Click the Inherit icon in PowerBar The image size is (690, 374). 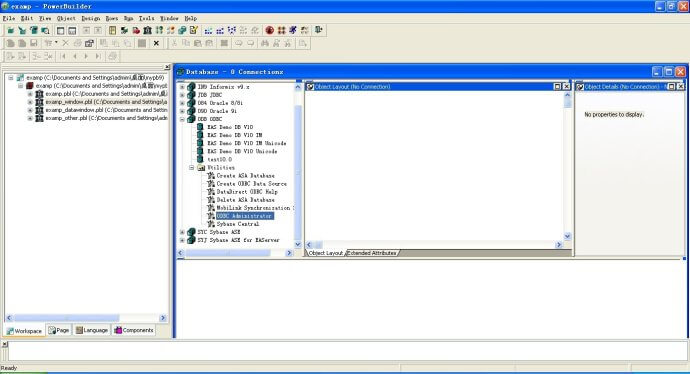(22, 30)
